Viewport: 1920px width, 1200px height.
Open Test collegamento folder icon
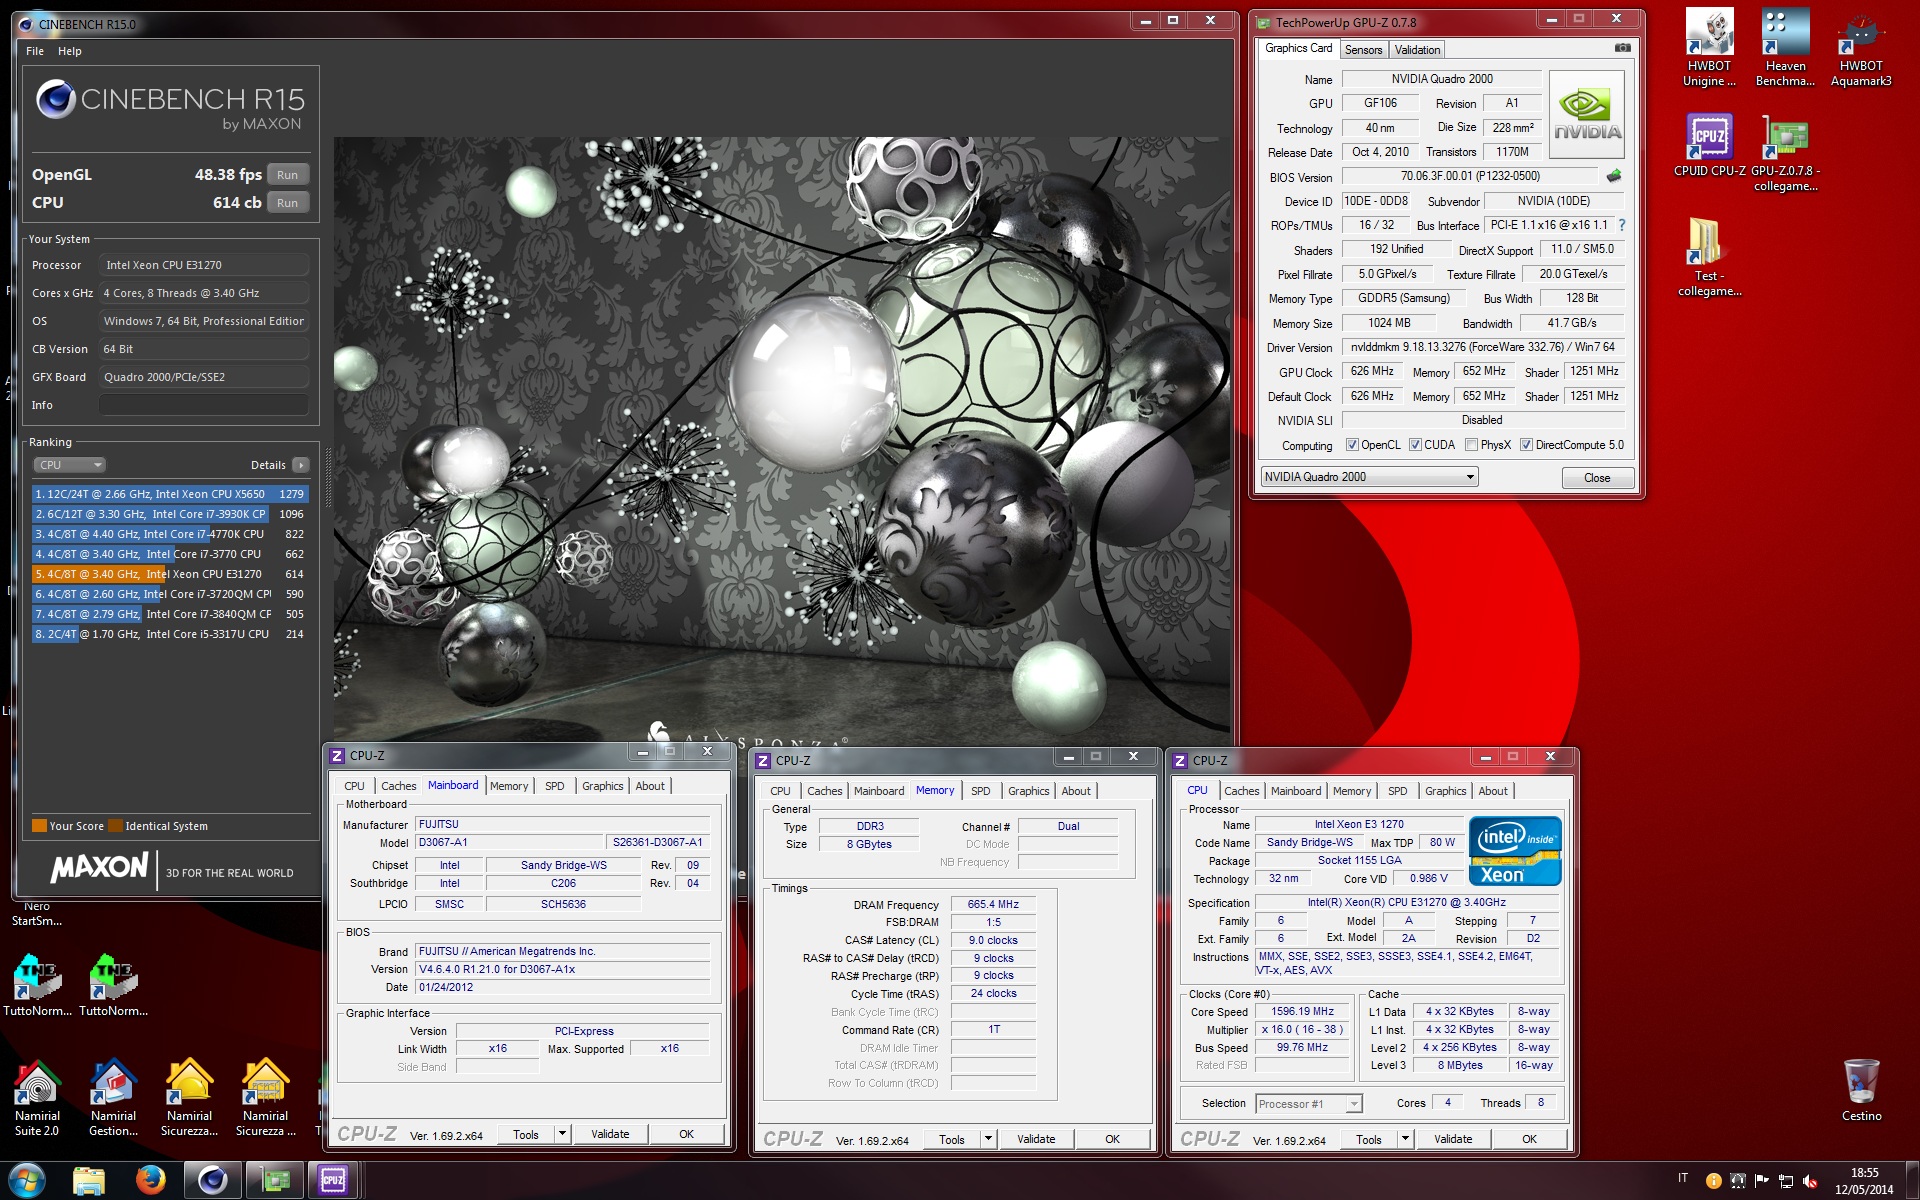1709,257
